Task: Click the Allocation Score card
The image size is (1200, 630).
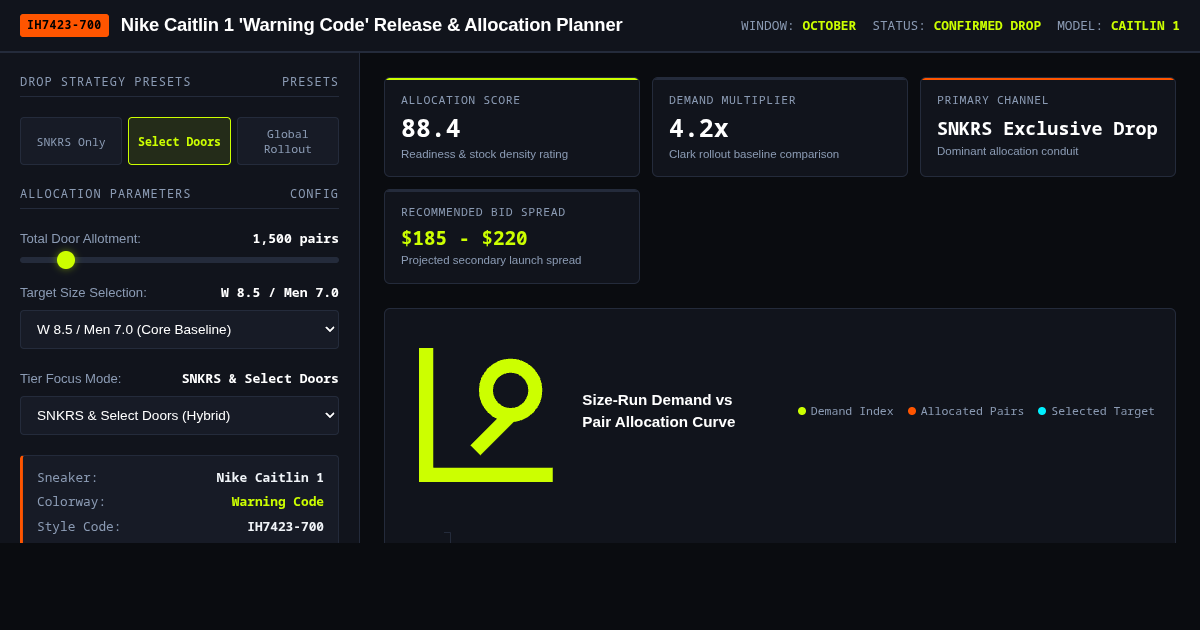Action: click(x=512, y=127)
